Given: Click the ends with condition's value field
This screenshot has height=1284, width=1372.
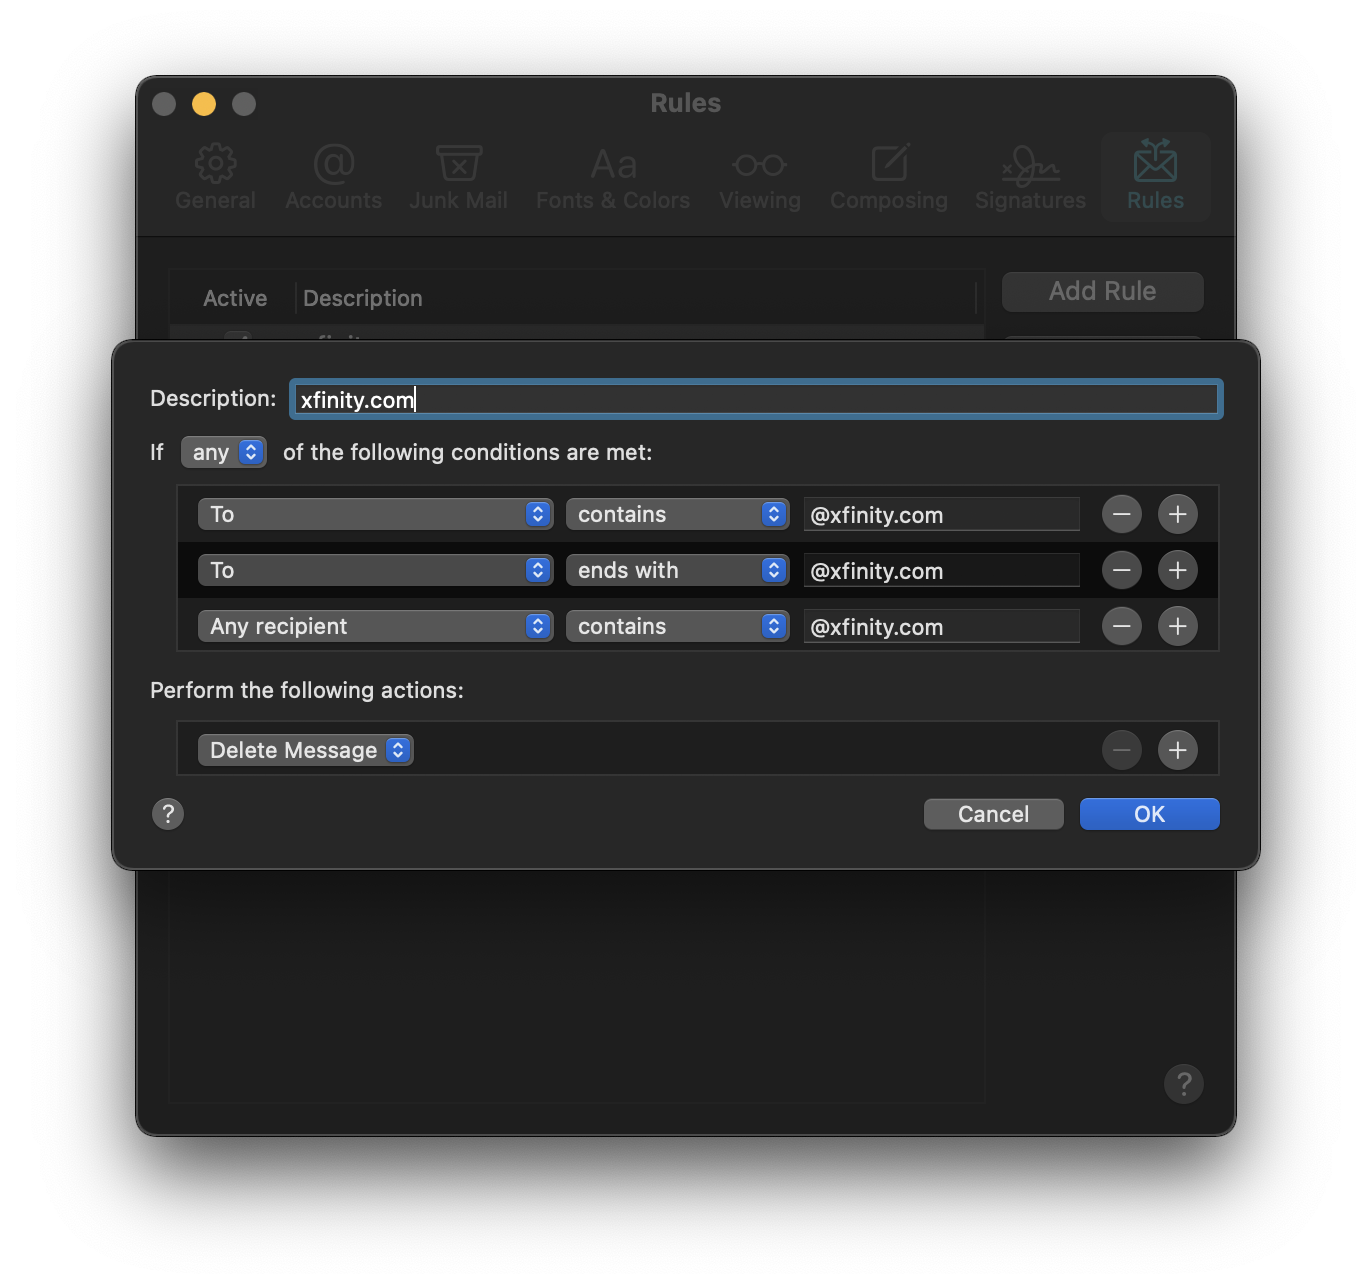Looking at the screenshot, I should click(x=941, y=570).
